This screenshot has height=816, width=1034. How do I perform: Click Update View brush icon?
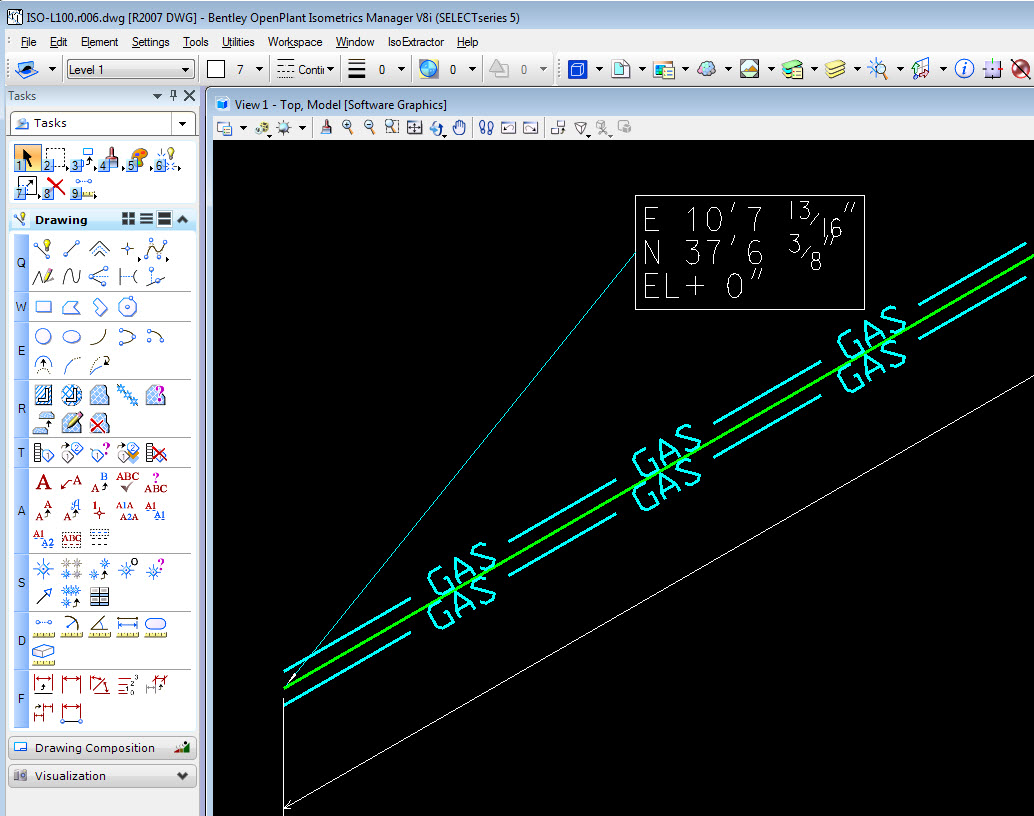point(326,127)
